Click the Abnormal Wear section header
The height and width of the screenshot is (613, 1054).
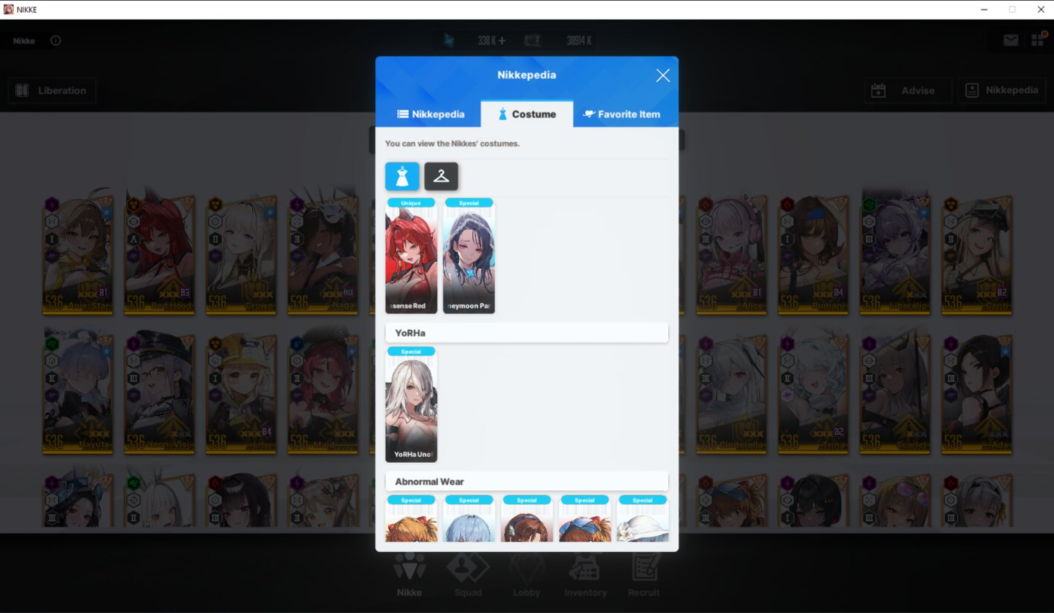coord(526,481)
